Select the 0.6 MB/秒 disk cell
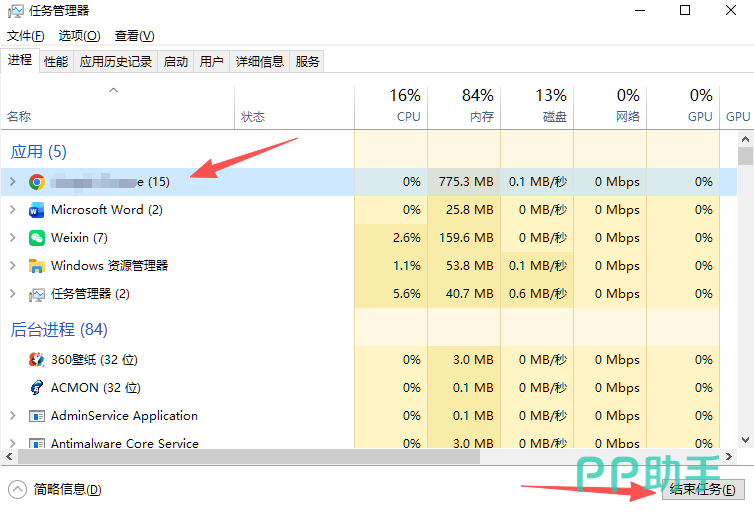 [x=537, y=294]
